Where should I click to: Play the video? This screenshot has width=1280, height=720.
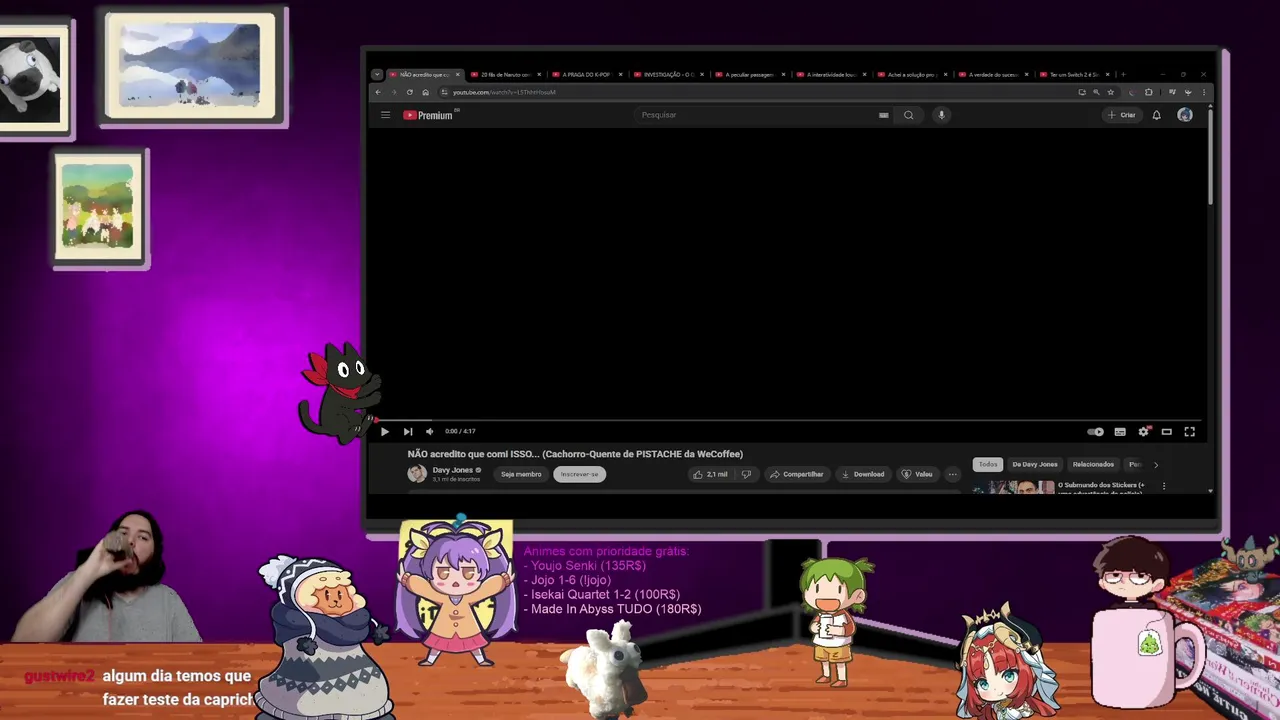(384, 431)
